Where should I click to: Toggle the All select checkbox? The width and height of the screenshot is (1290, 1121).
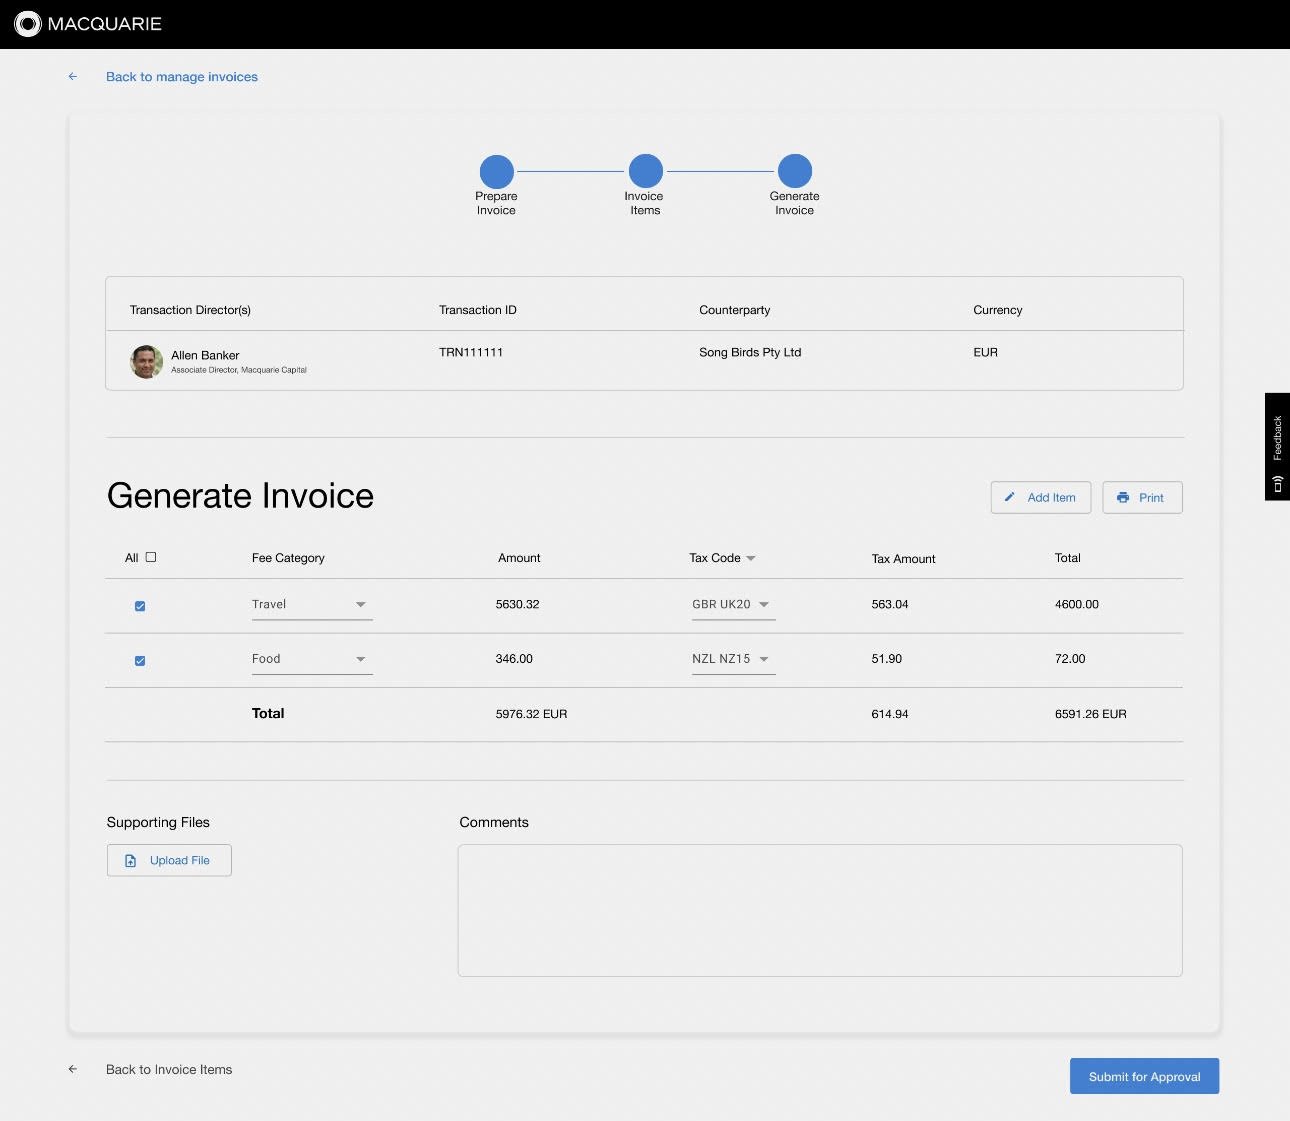[x=151, y=557]
